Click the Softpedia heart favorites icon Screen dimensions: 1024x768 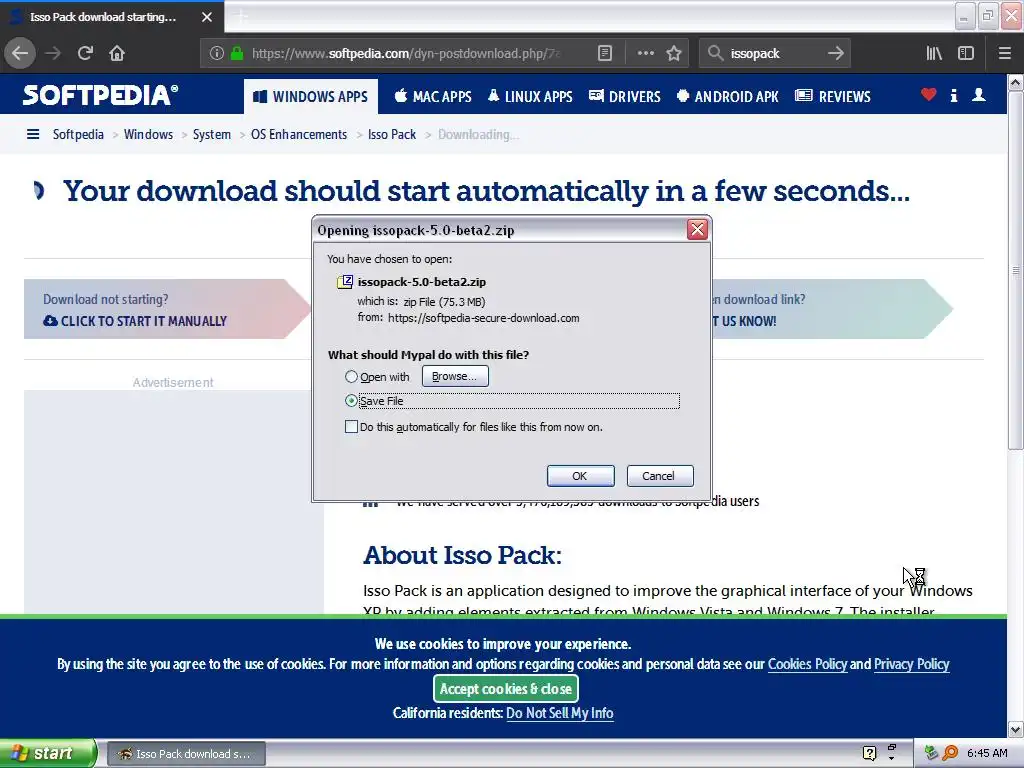click(929, 95)
